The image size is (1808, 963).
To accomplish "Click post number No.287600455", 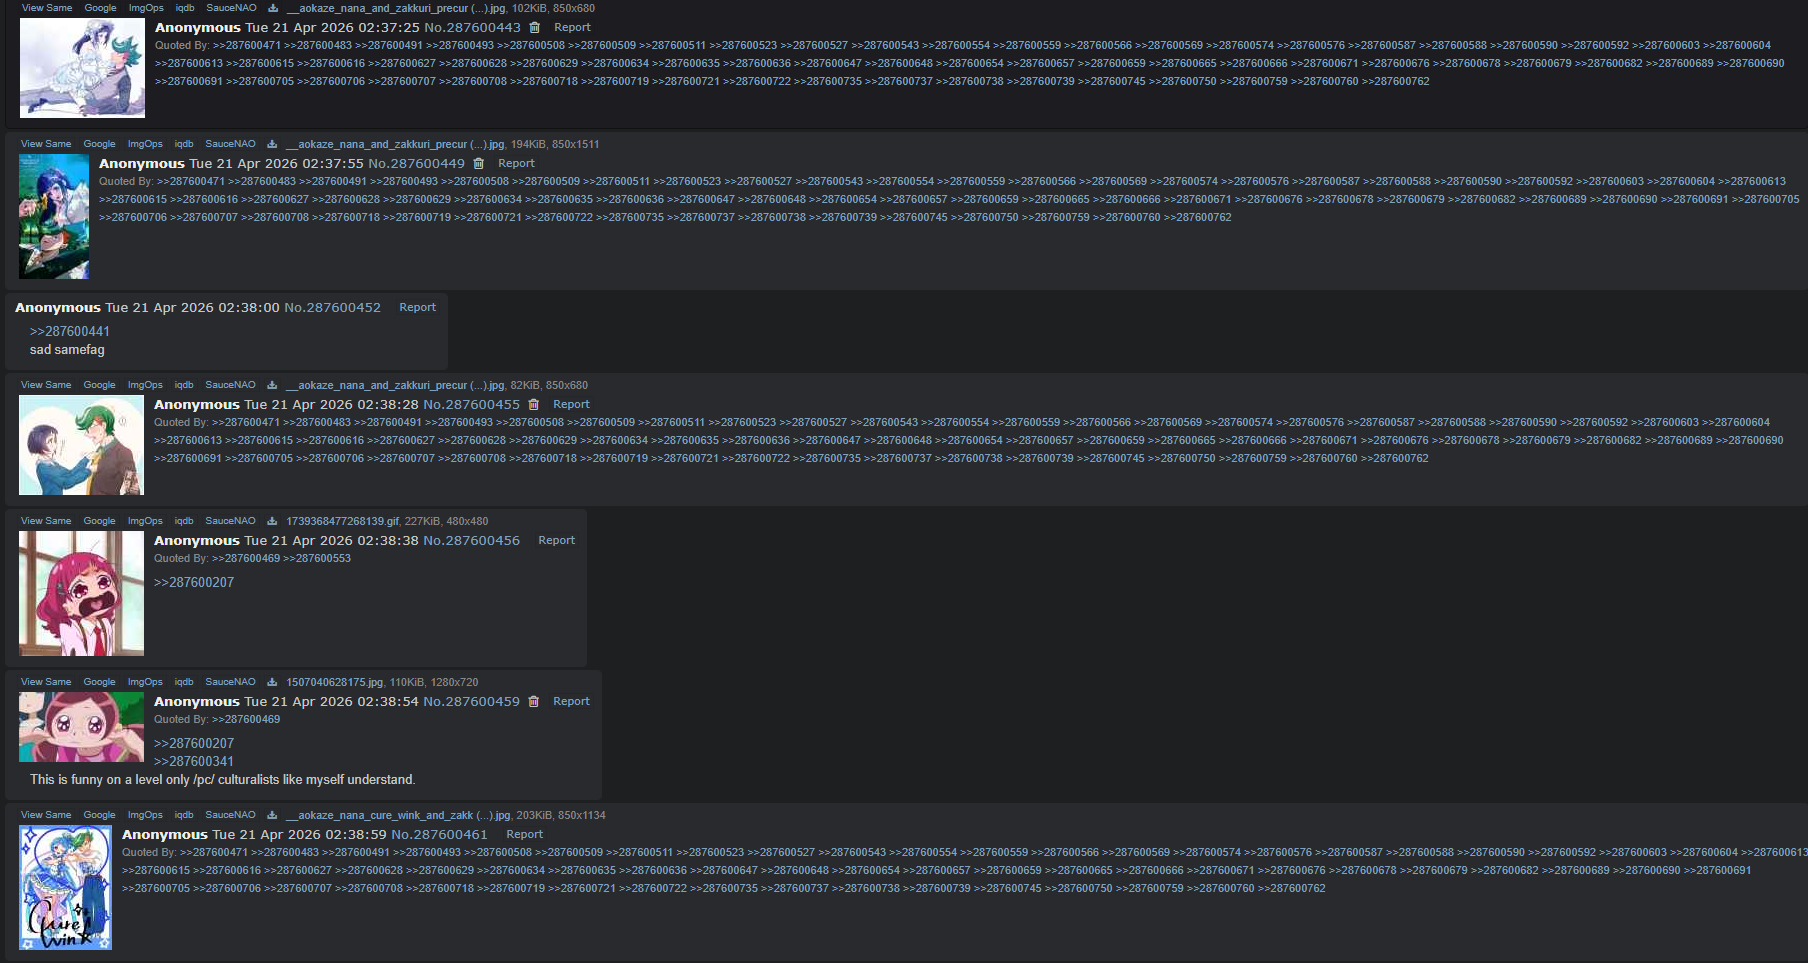I will pos(471,405).
